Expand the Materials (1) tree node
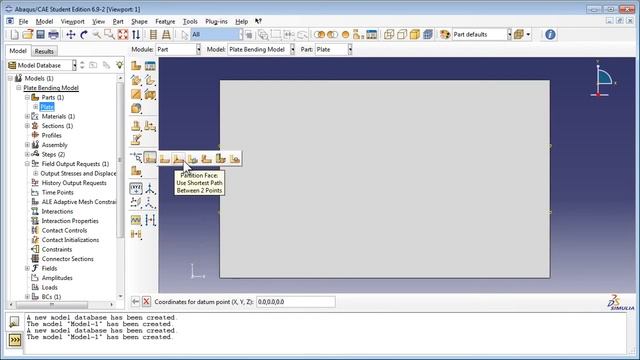 (27, 116)
